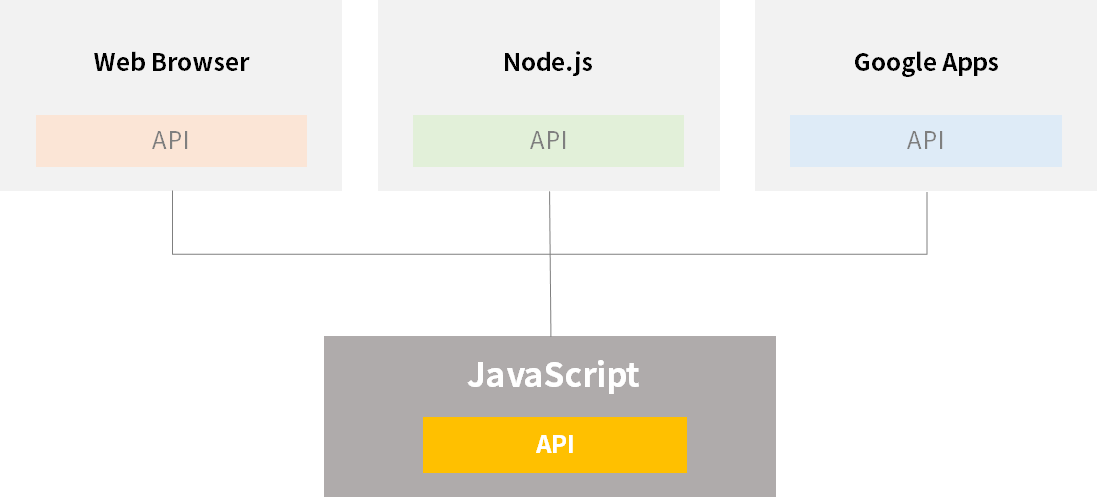Screen dimensions: 1097x497
Task: Select the blue API block under Google Apps
Action: [926, 141]
